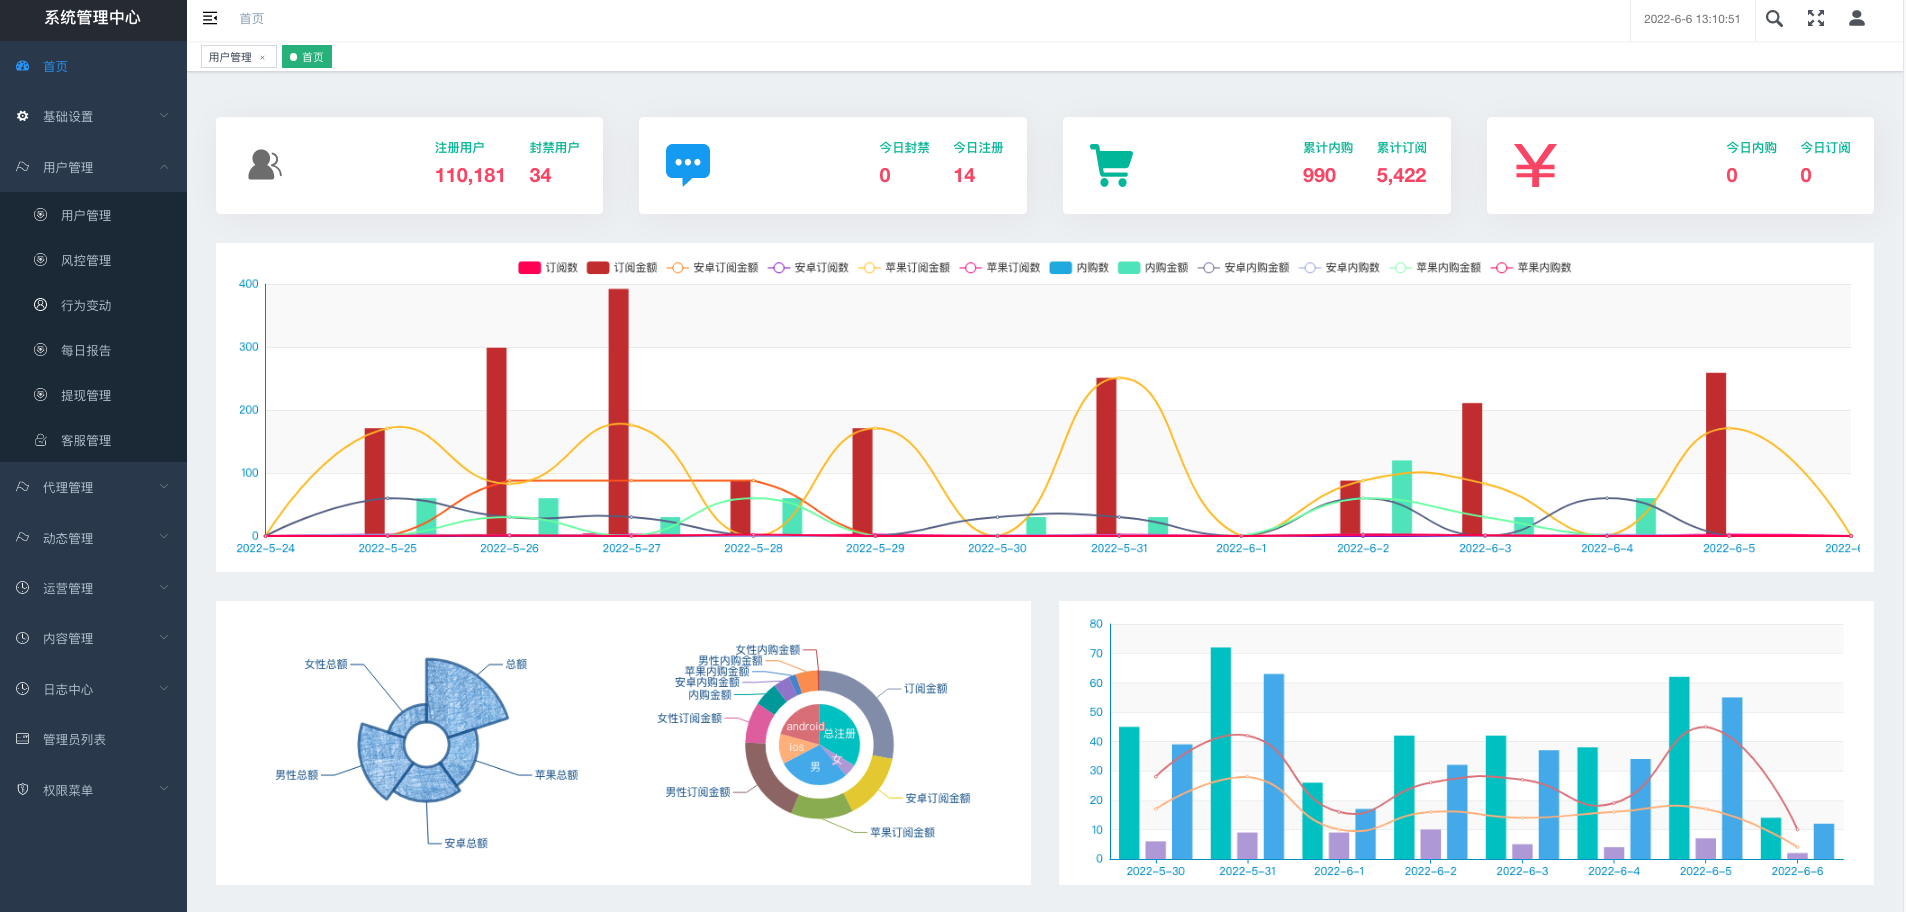The width and height of the screenshot is (1906, 912).
Task: Toggle the 内购金额 legend series
Action: pyautogui.click(x=1153, y=268)
